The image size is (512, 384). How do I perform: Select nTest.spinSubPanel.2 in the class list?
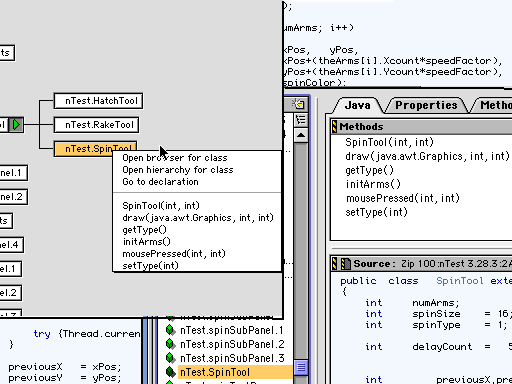[x=232, y=344]
